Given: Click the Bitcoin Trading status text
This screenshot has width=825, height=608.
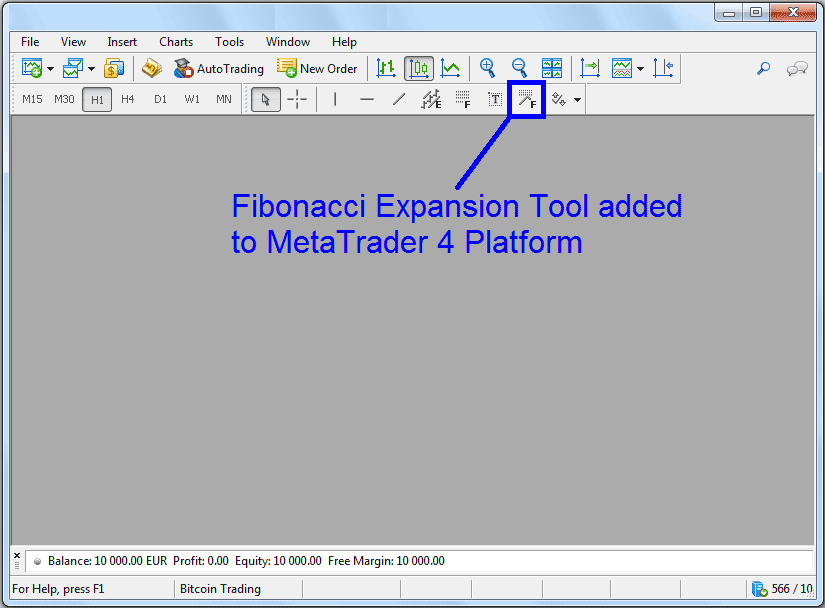Looking at the screenshot, I should pyautogui.click(x=220, y=589).
